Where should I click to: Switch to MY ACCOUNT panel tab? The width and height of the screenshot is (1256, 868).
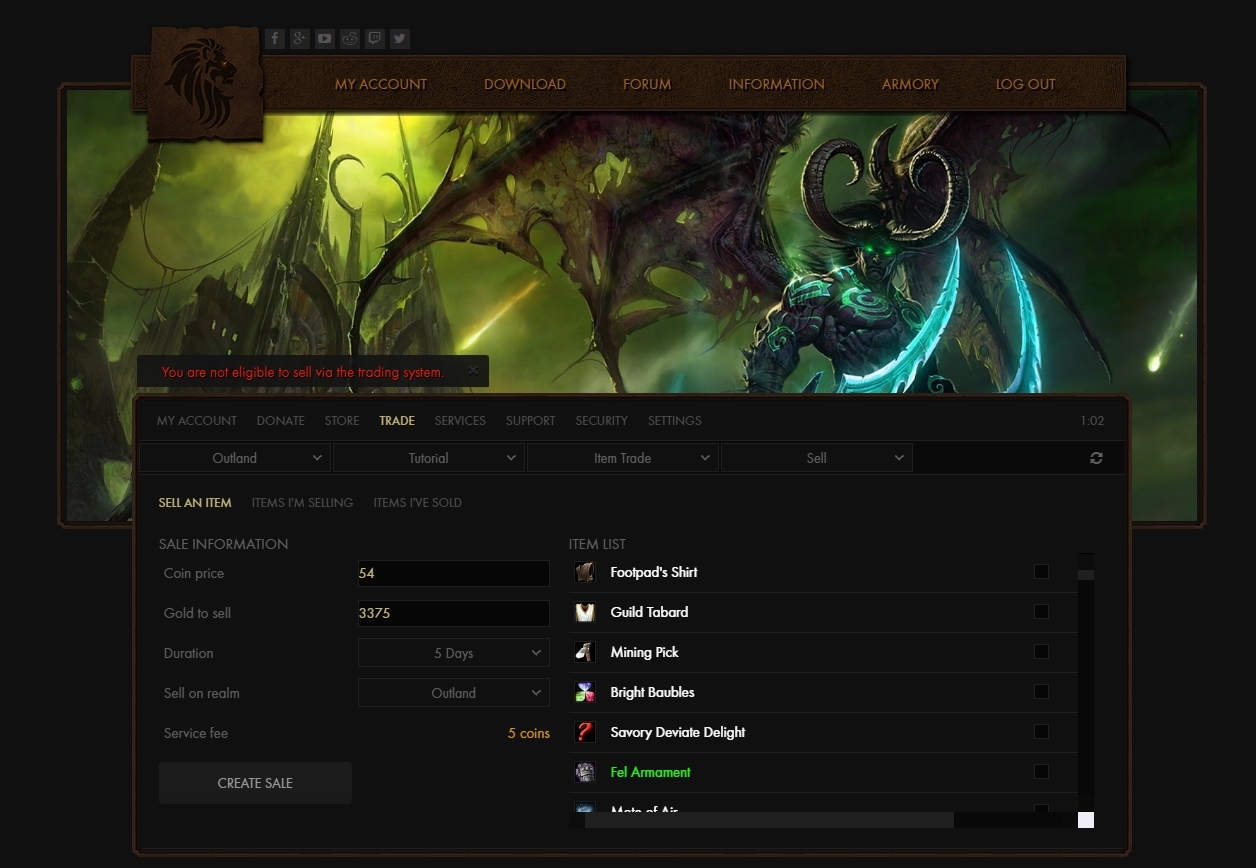[197, 421]
